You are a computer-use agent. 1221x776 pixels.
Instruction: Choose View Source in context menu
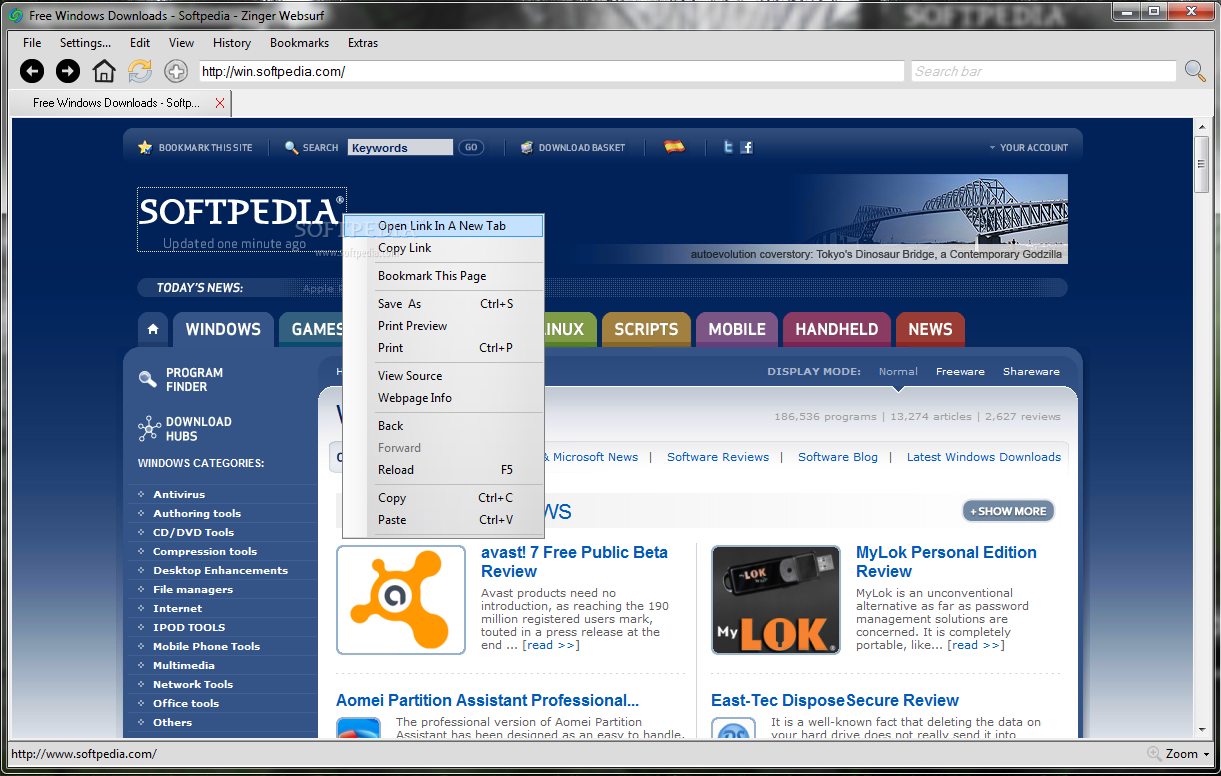coord(443,376)
